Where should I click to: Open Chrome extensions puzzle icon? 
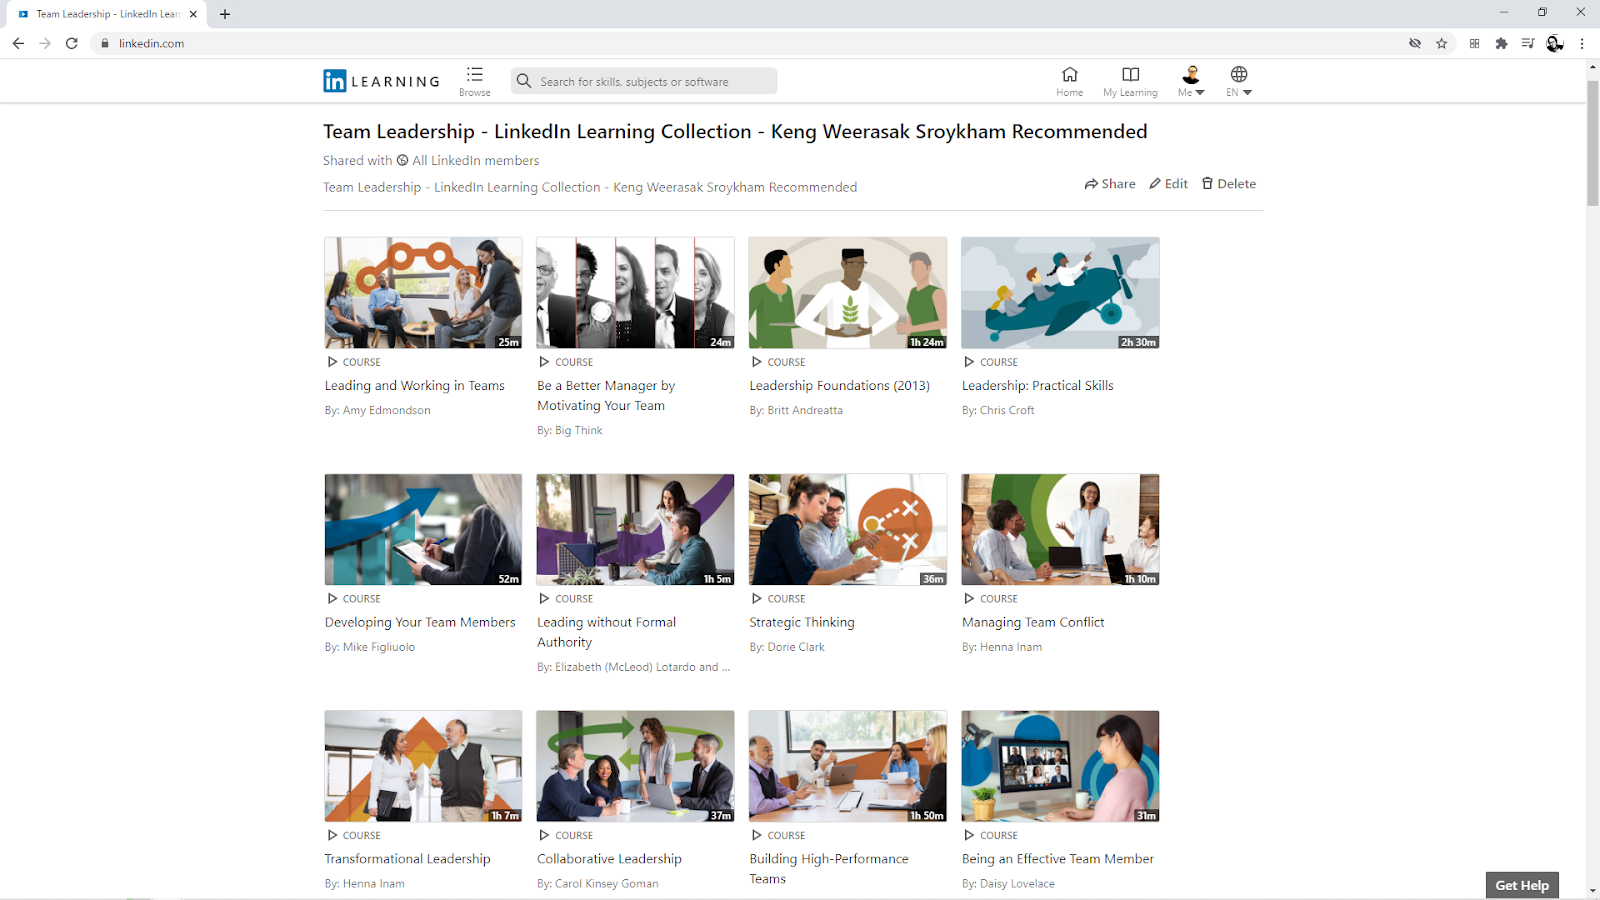[x=1501, y=43]
